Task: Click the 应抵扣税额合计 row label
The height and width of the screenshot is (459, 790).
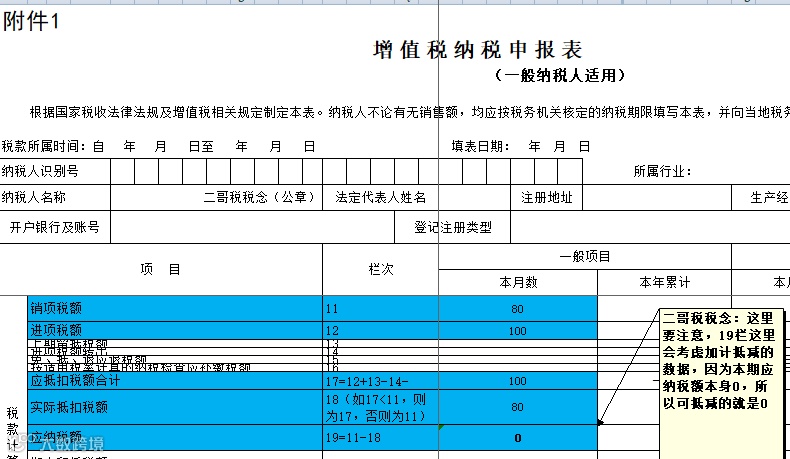Action: click(x=175, y=381)
